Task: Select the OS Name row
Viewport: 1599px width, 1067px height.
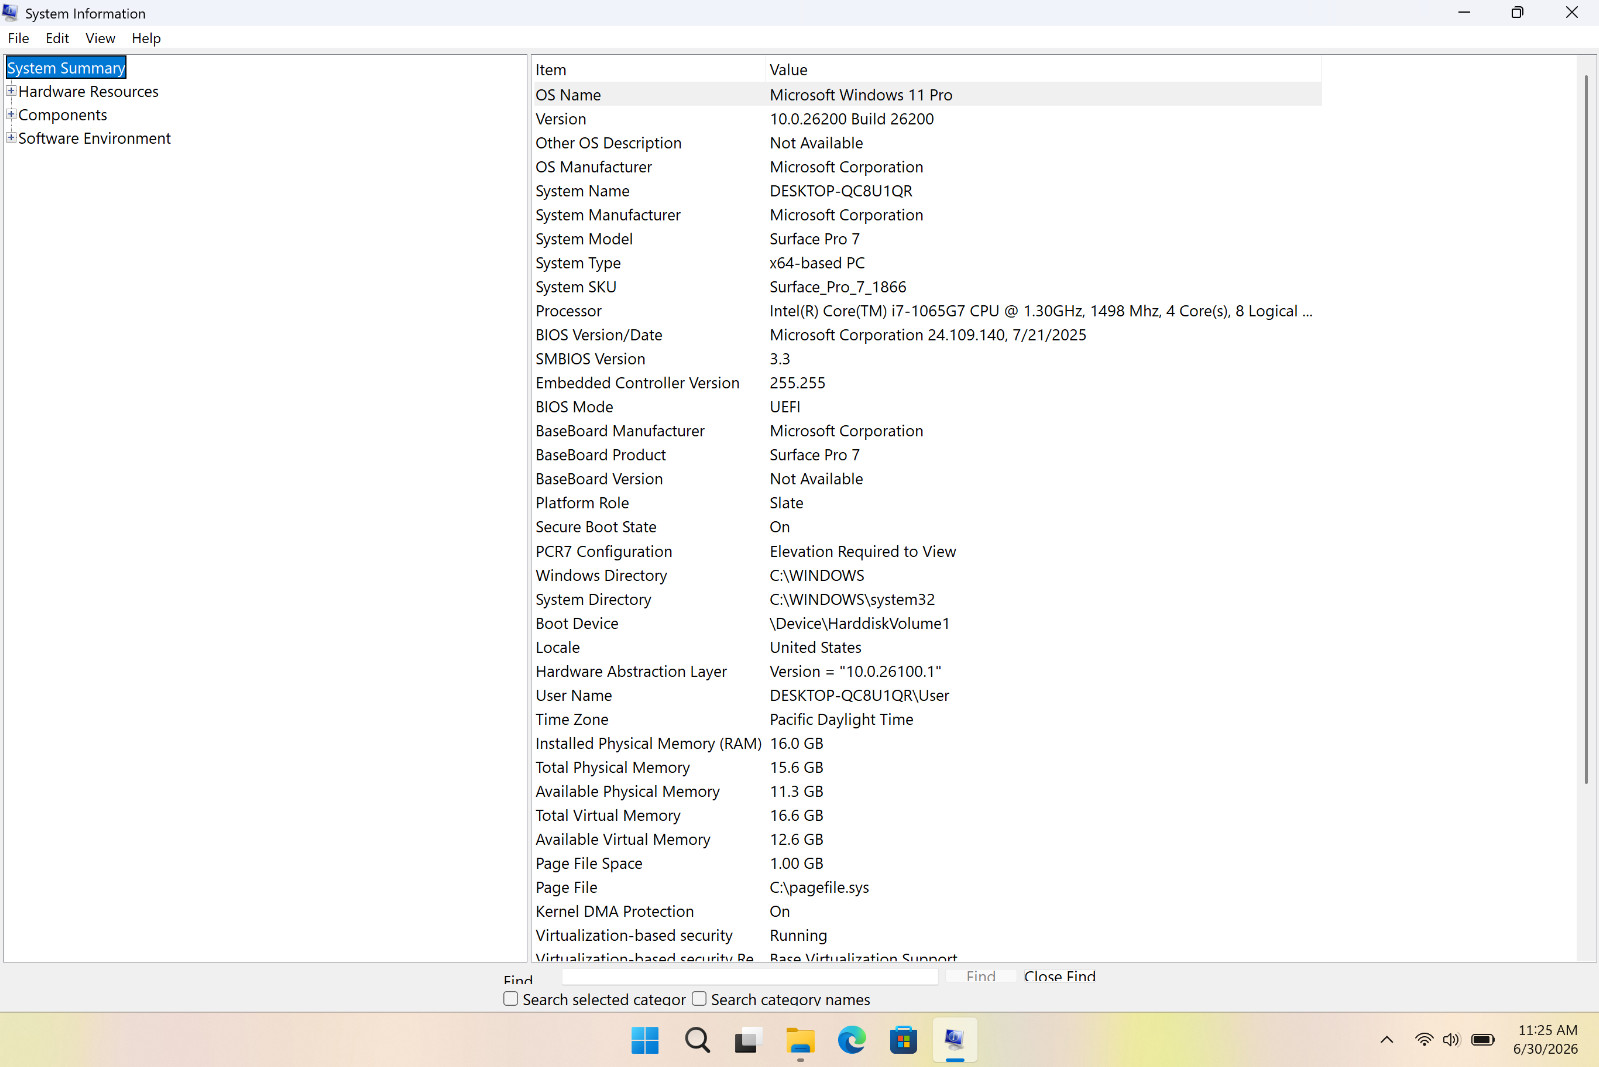Action: coord(927,95)
